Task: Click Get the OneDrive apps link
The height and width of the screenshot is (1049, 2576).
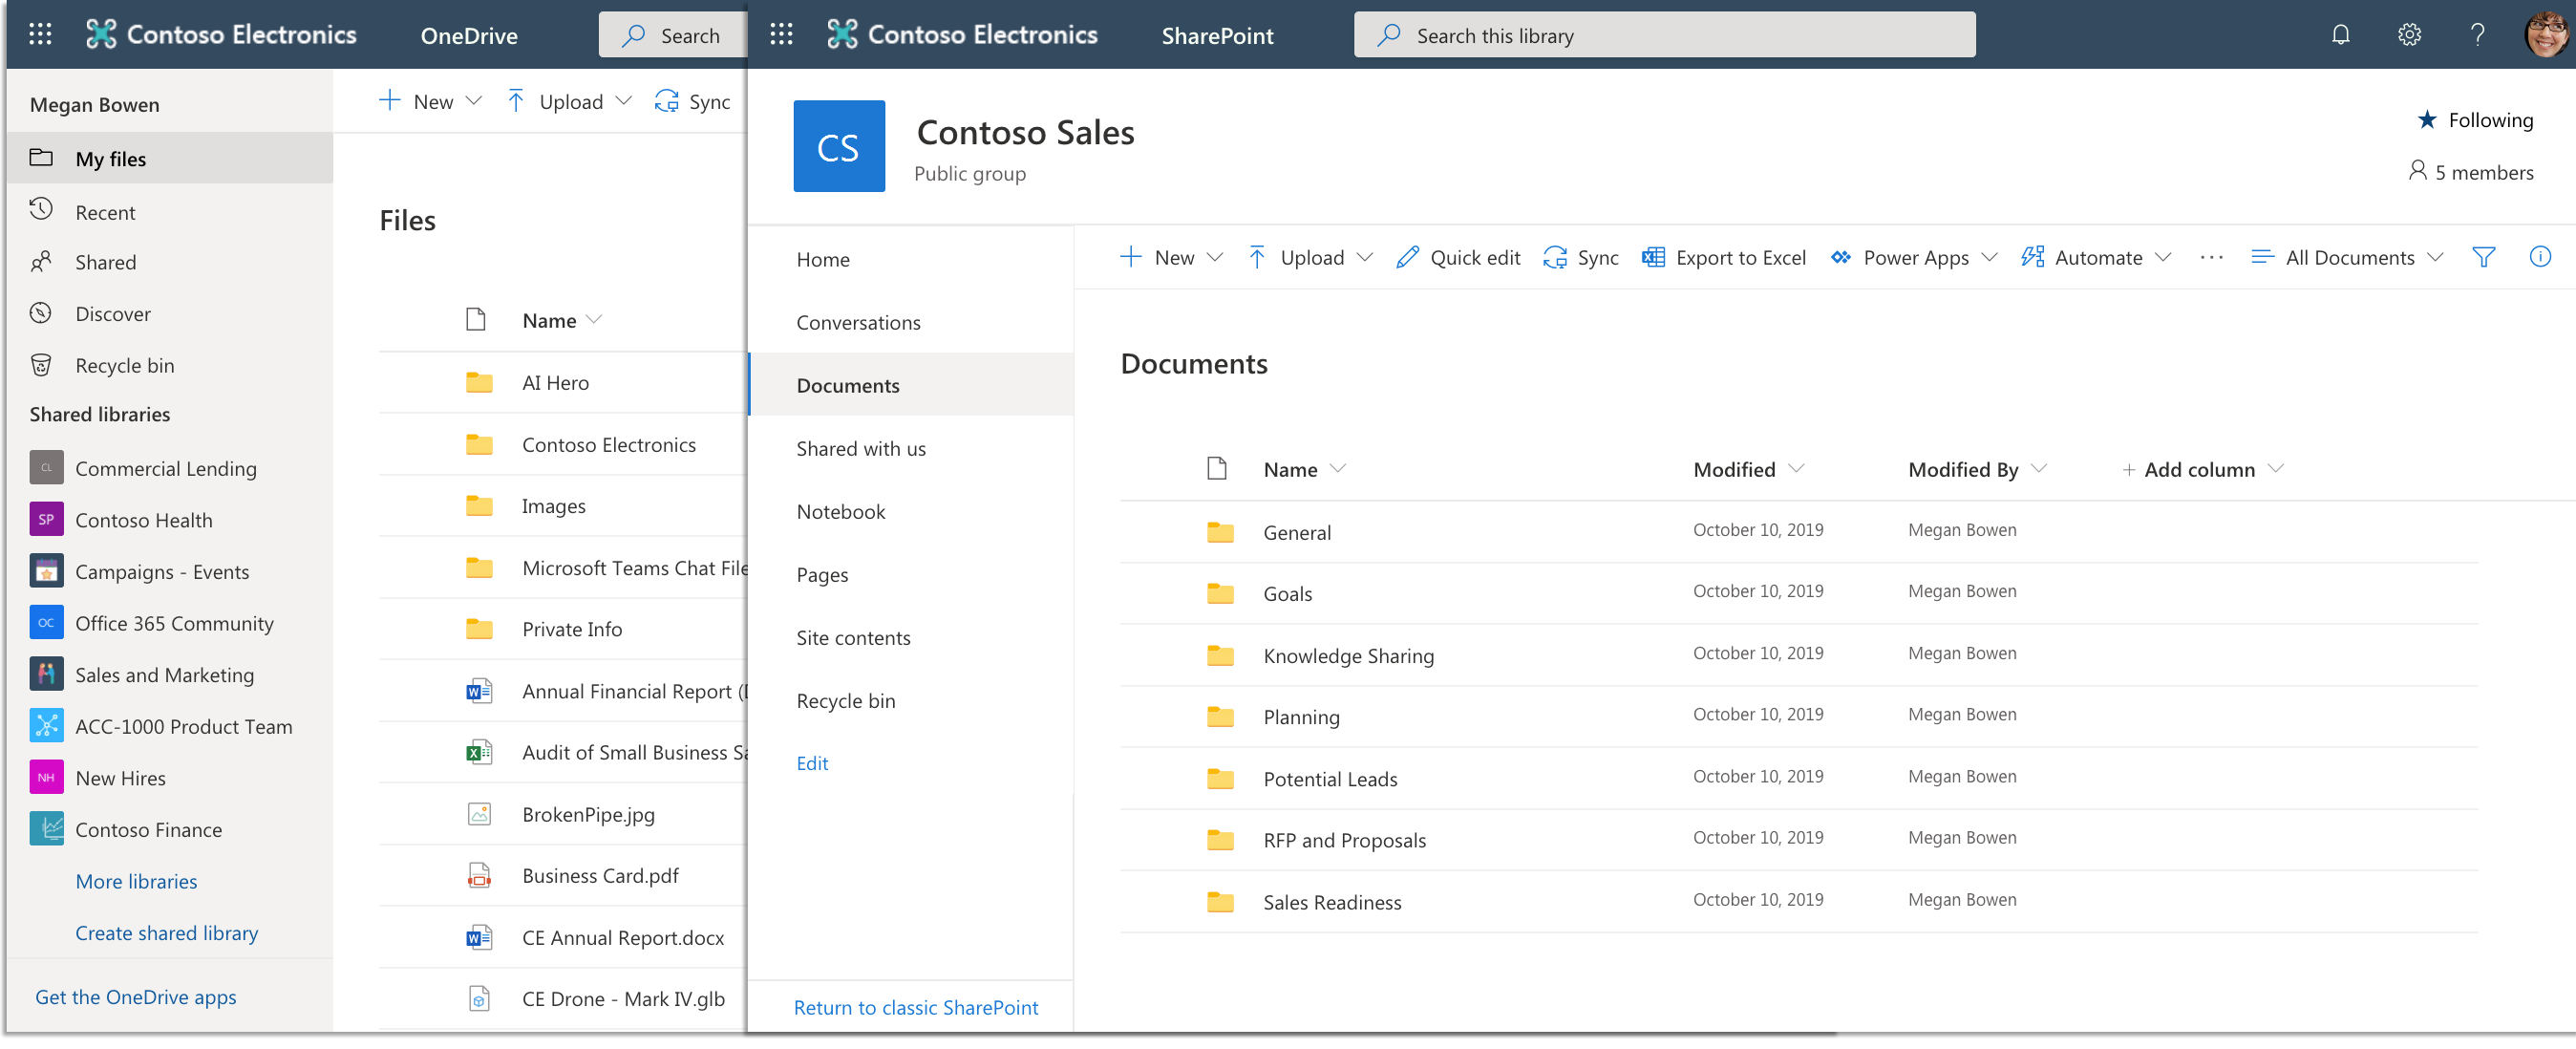Action: coord(135,996)
